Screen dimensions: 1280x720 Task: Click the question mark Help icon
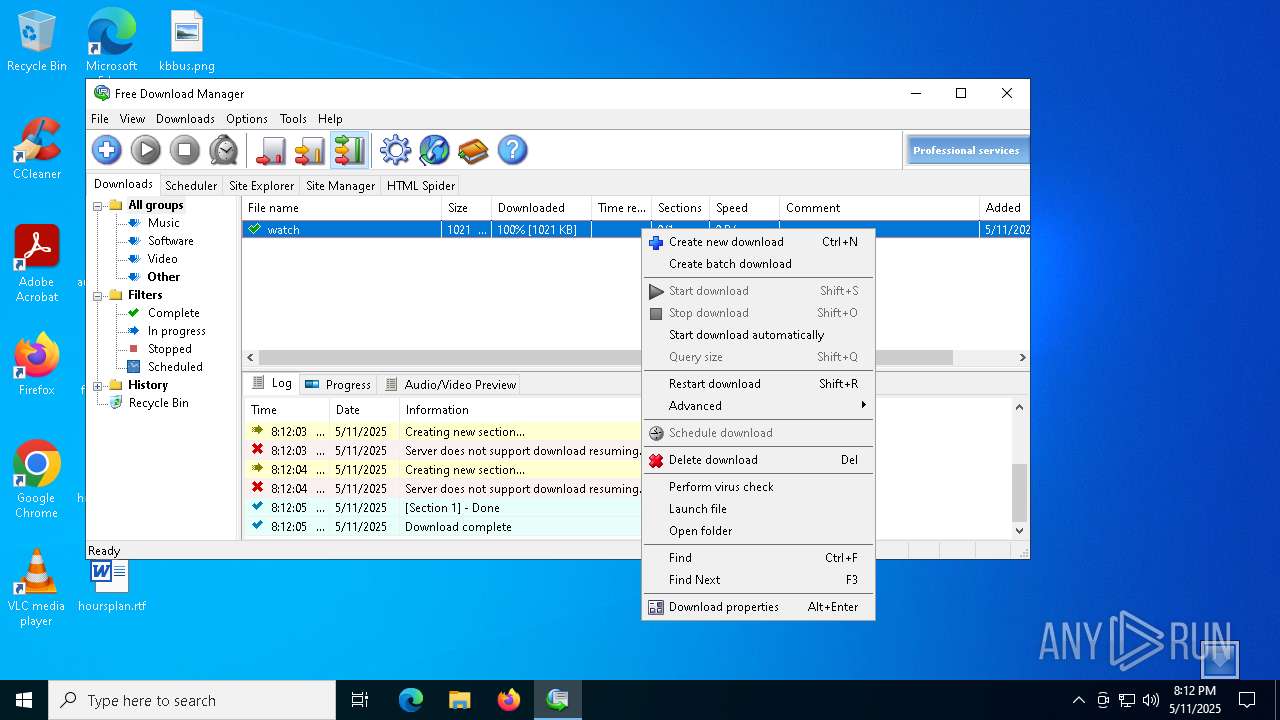[512, 150]
